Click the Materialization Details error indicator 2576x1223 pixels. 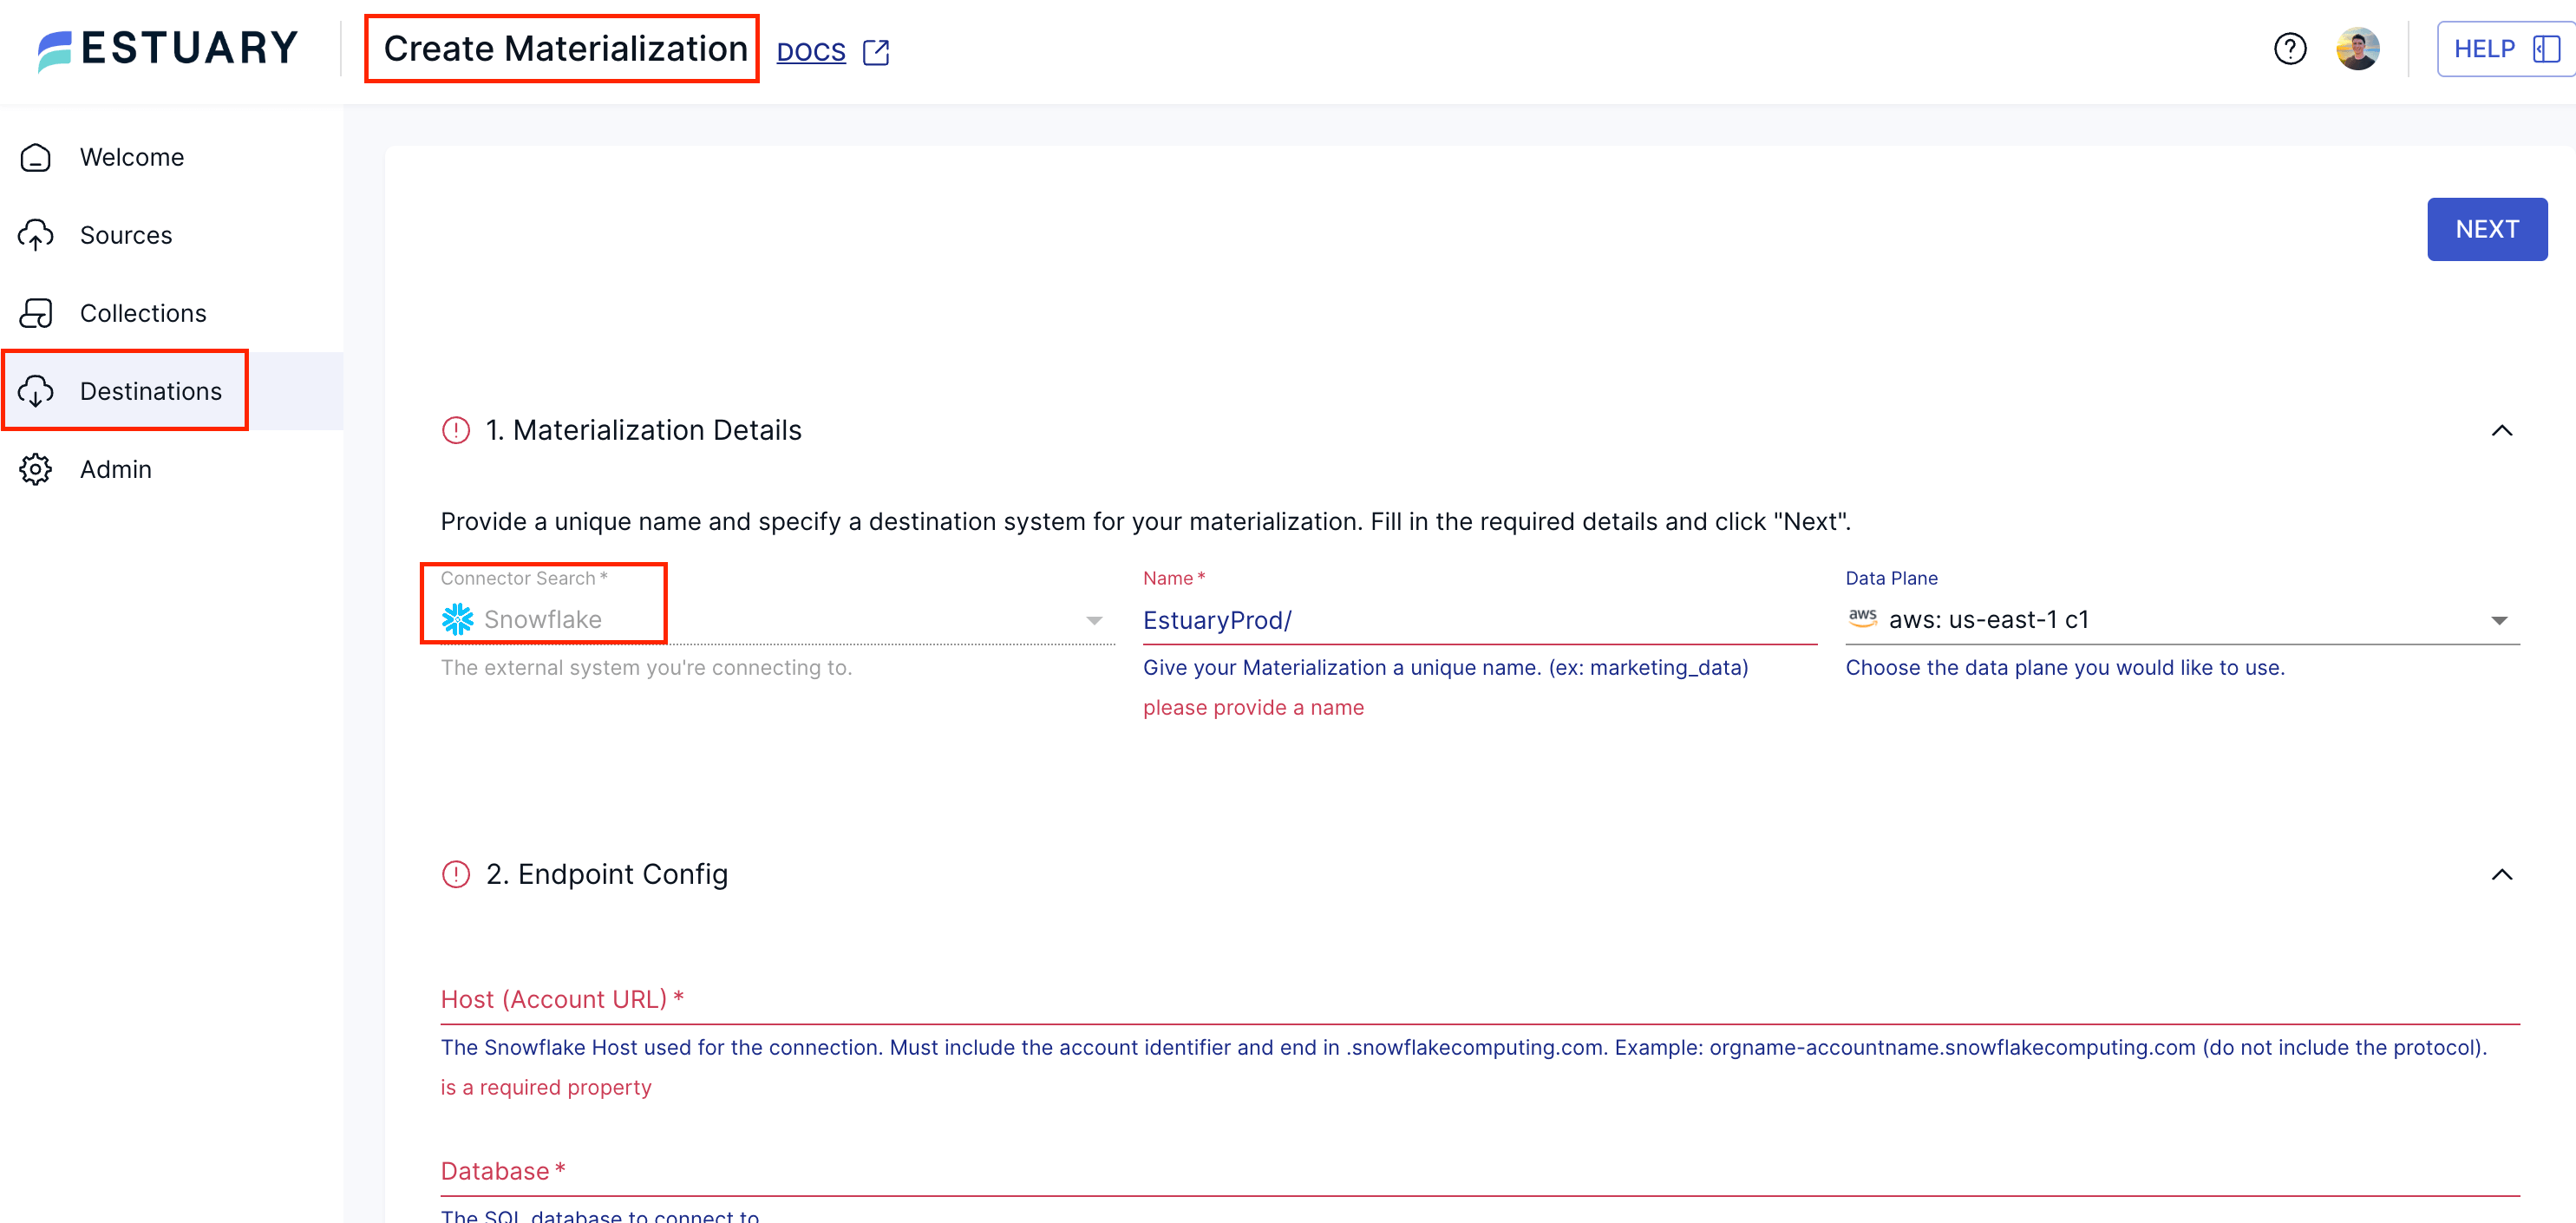pos(456,430)
